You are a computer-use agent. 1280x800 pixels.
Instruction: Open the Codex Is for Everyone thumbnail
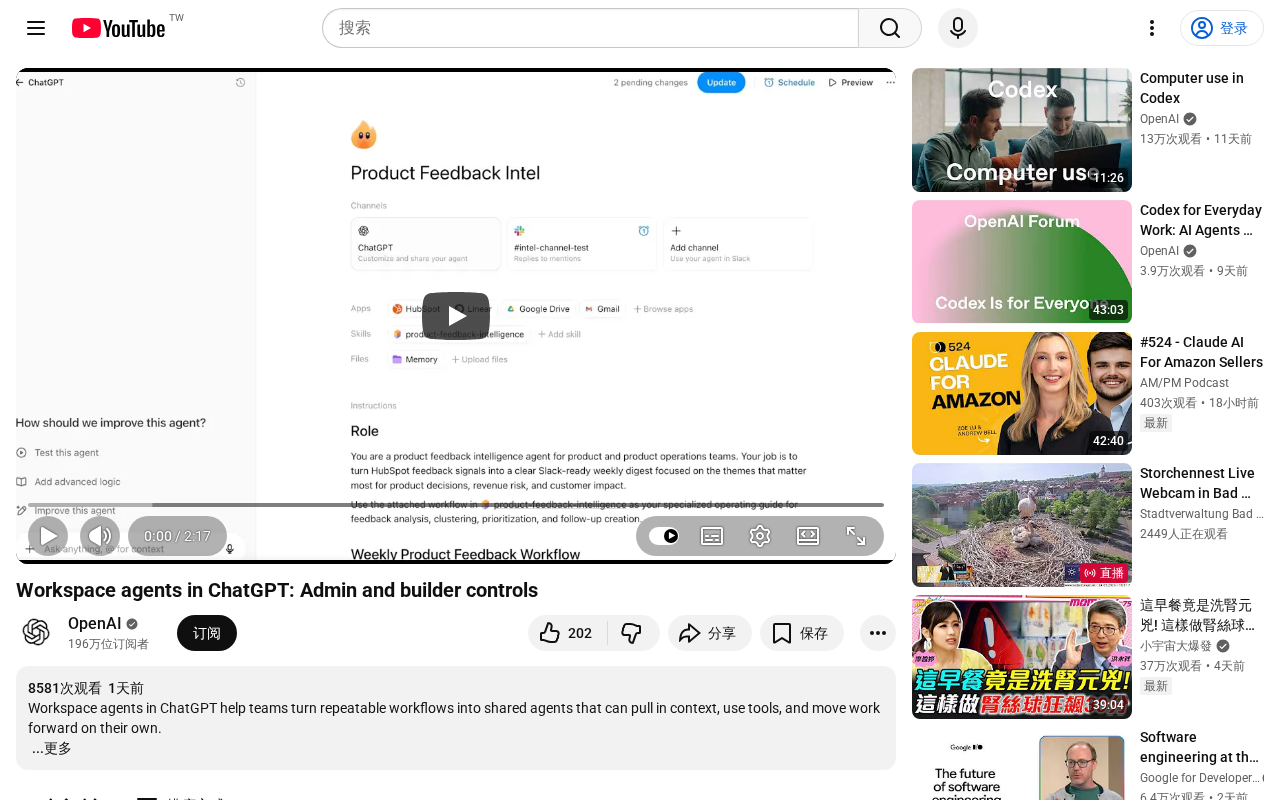click(1022, 262)
